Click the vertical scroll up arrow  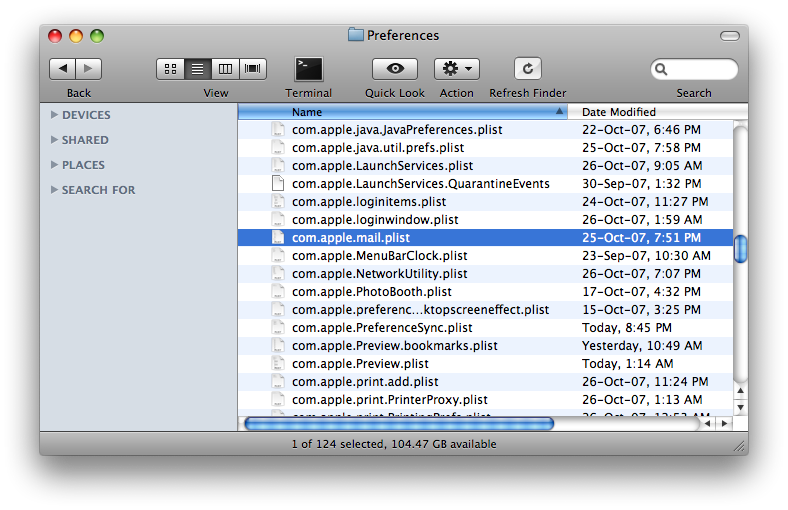(740, 391)
